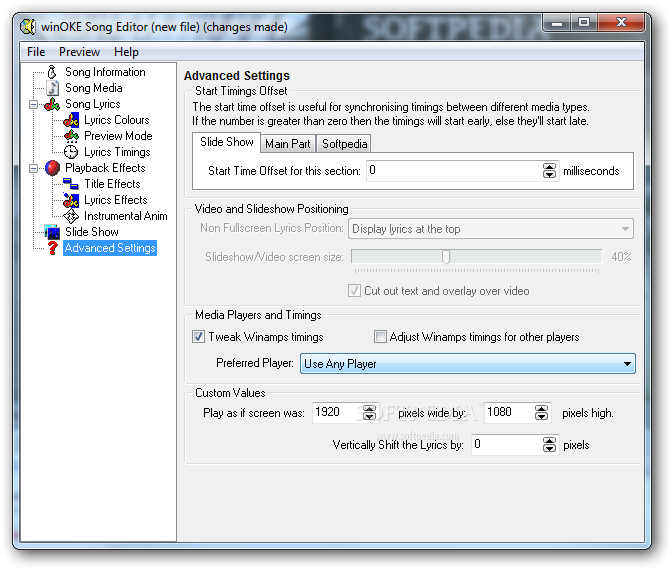Click the Title Effects icon
The height and width of the screenshot is (570, 672).
71,184
